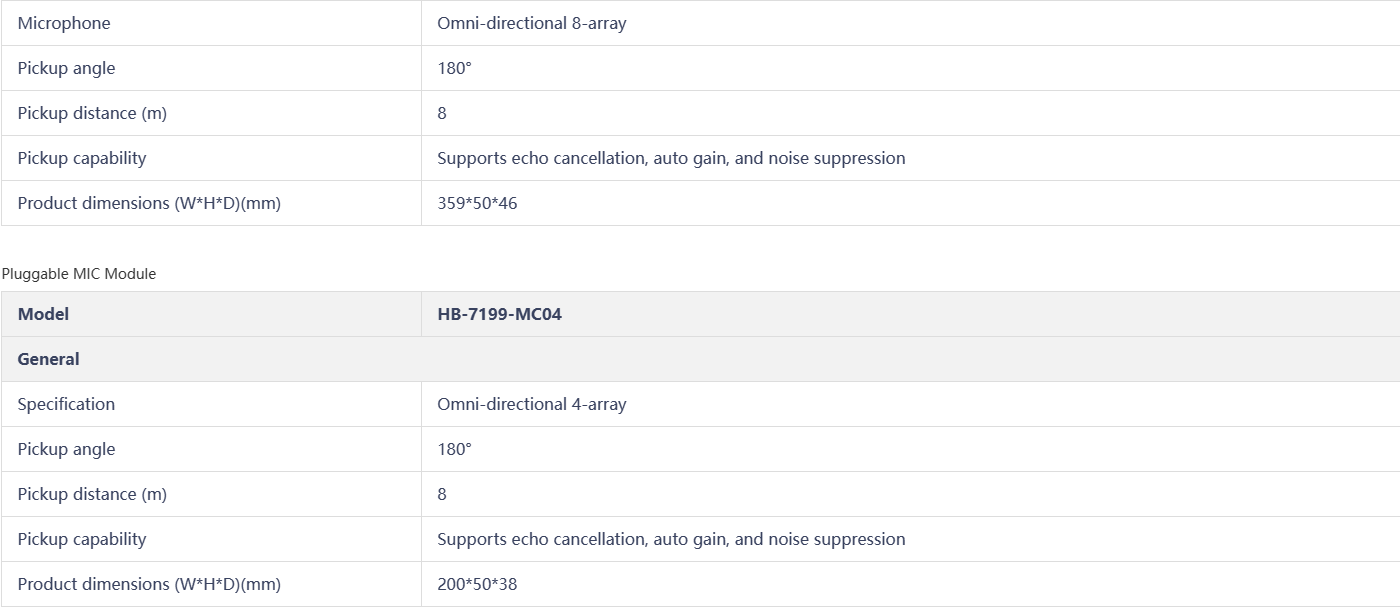Viewport: 1400px width, 610px height.
Task: Click the lower Pickup distance (m) label
Action: point(92,494)
